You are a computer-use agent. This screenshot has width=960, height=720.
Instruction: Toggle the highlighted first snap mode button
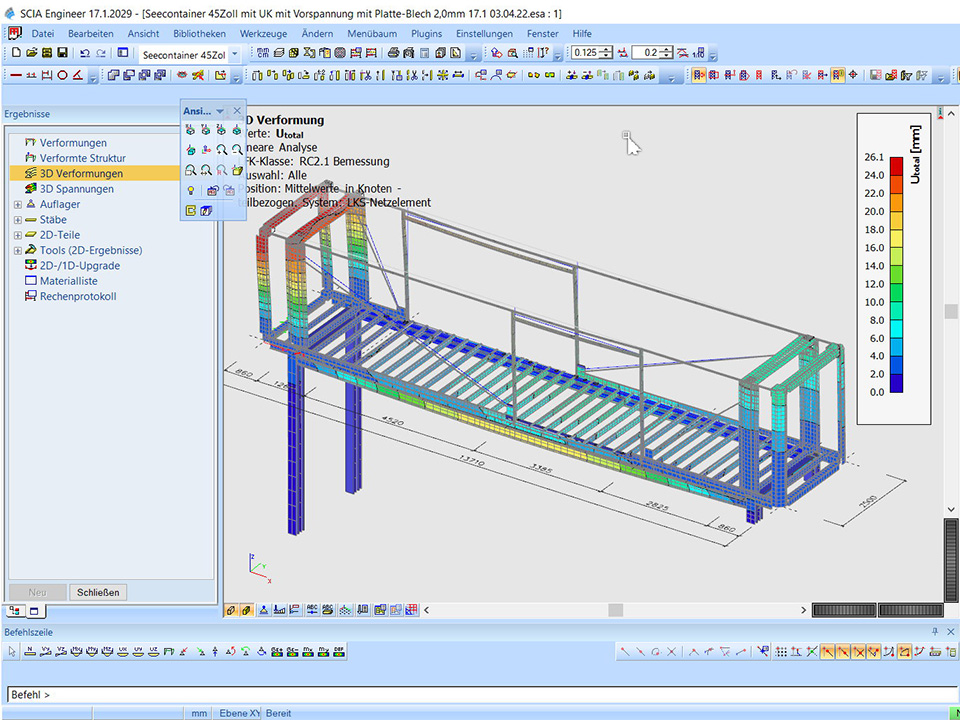[828, 652]
